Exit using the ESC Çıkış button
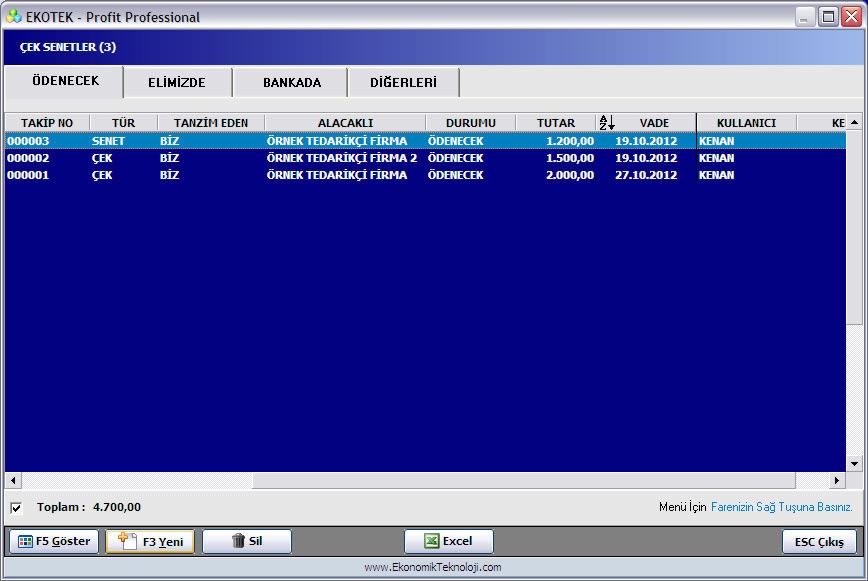Screen dimensions: 868x581 coord(819,542)
